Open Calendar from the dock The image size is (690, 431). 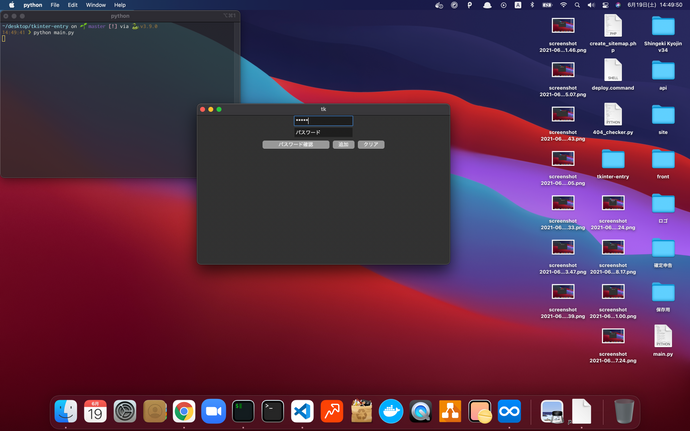95,411
